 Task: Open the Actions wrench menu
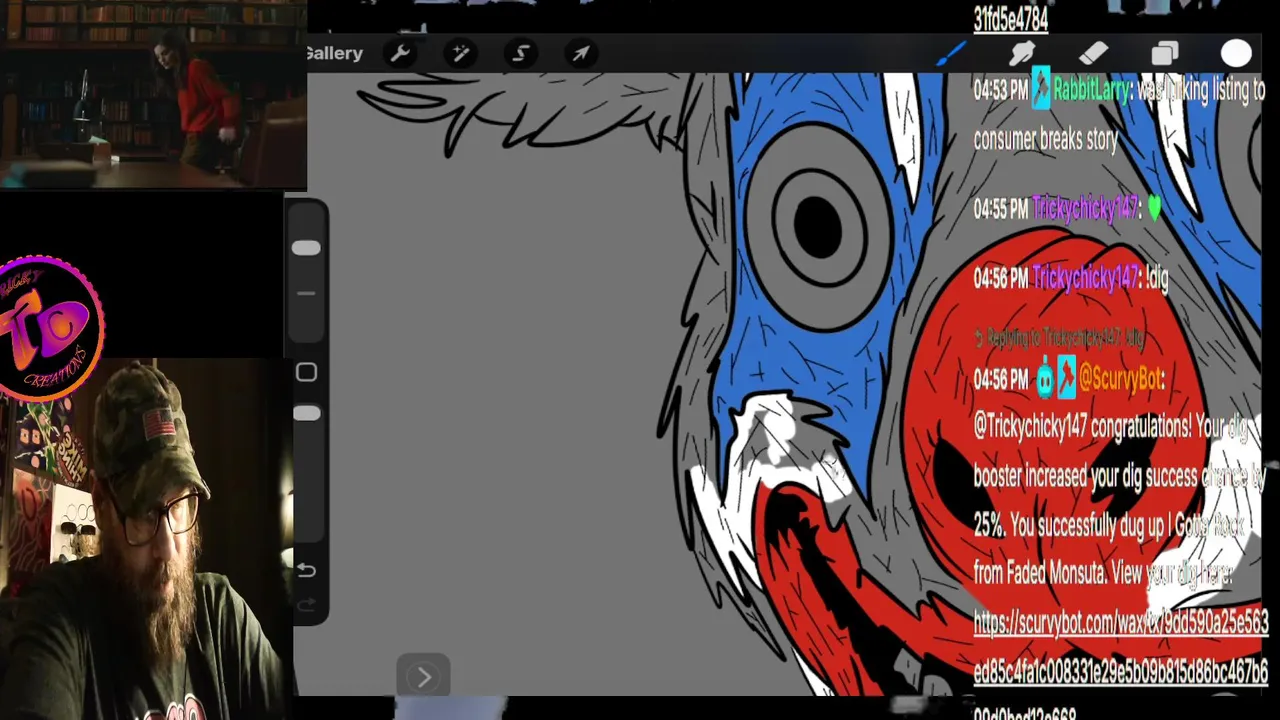400,53
